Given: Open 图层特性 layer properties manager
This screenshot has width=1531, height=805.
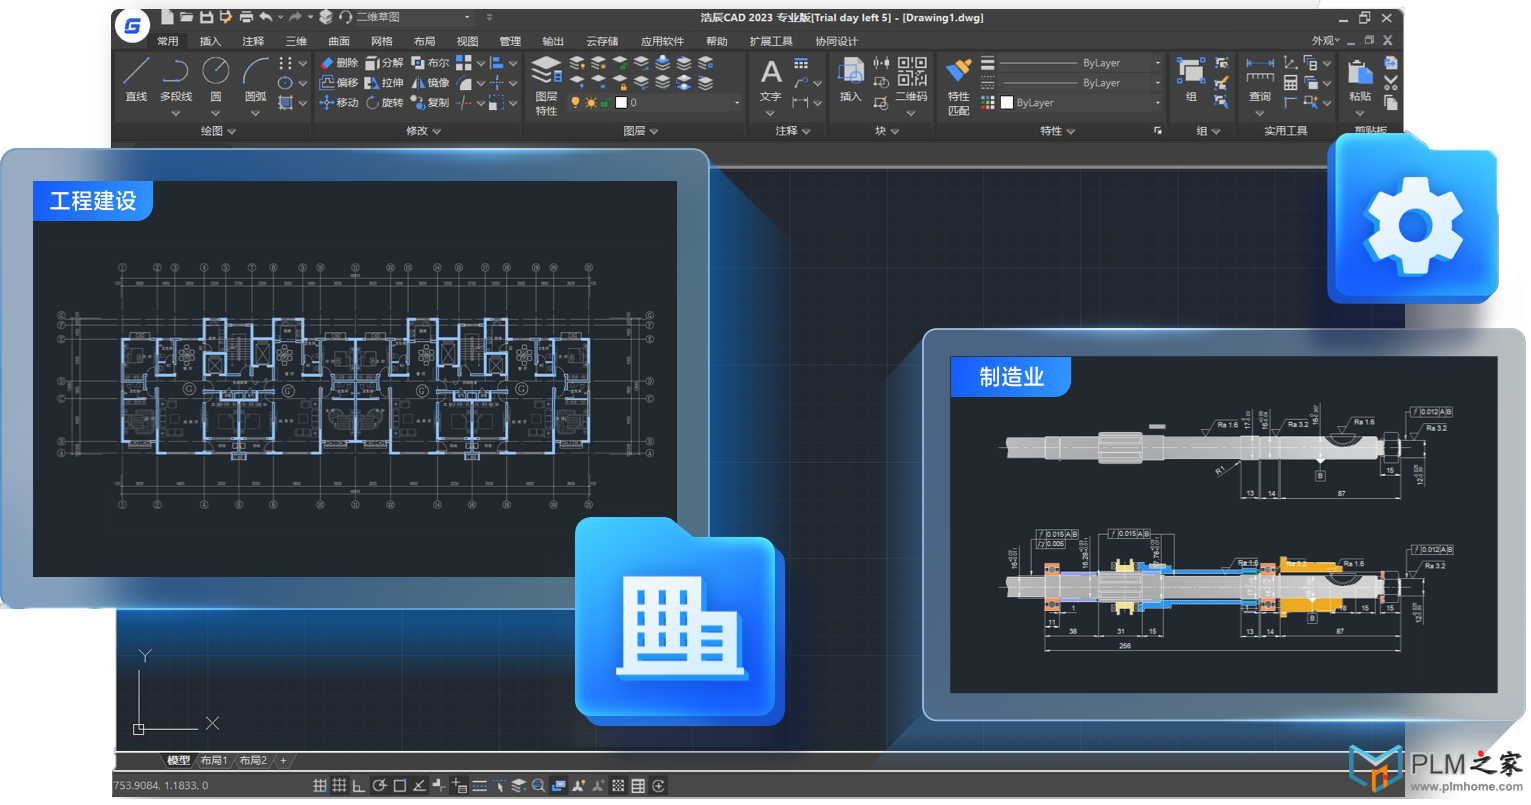Looking at the screenshot, I should pos(546,85).
